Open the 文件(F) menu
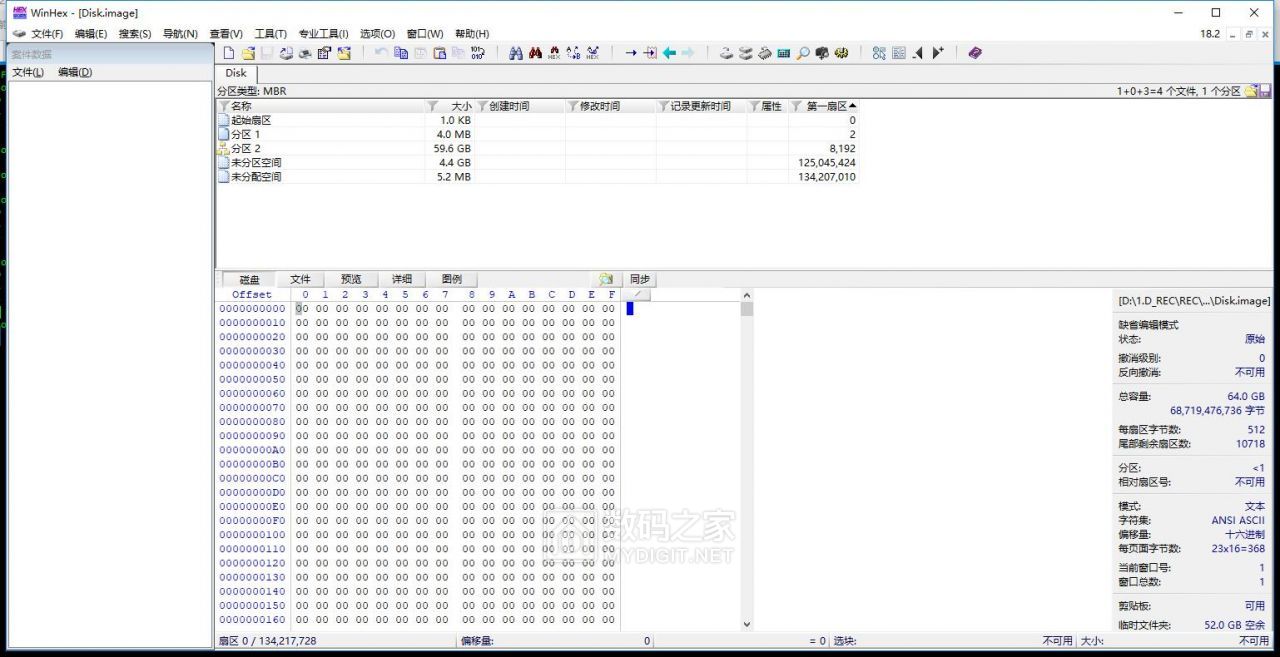 point(47,34)
